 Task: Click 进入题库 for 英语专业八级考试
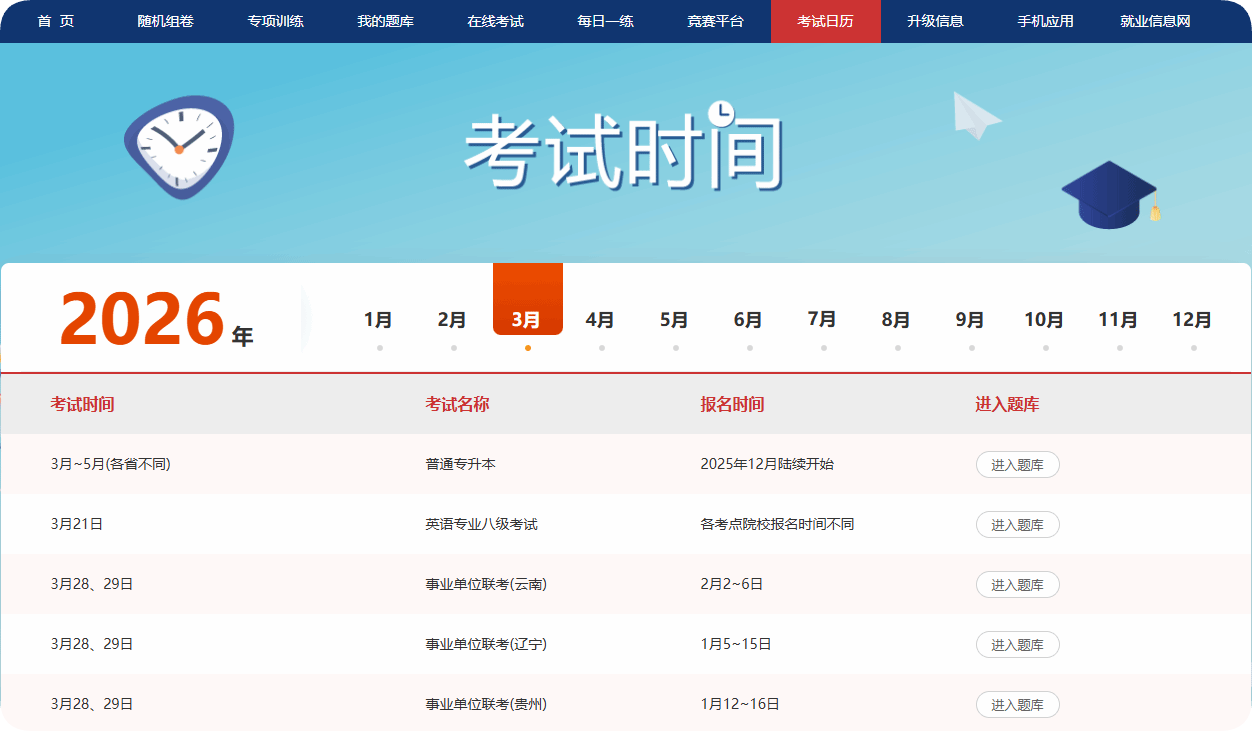tap(1017, 525)
